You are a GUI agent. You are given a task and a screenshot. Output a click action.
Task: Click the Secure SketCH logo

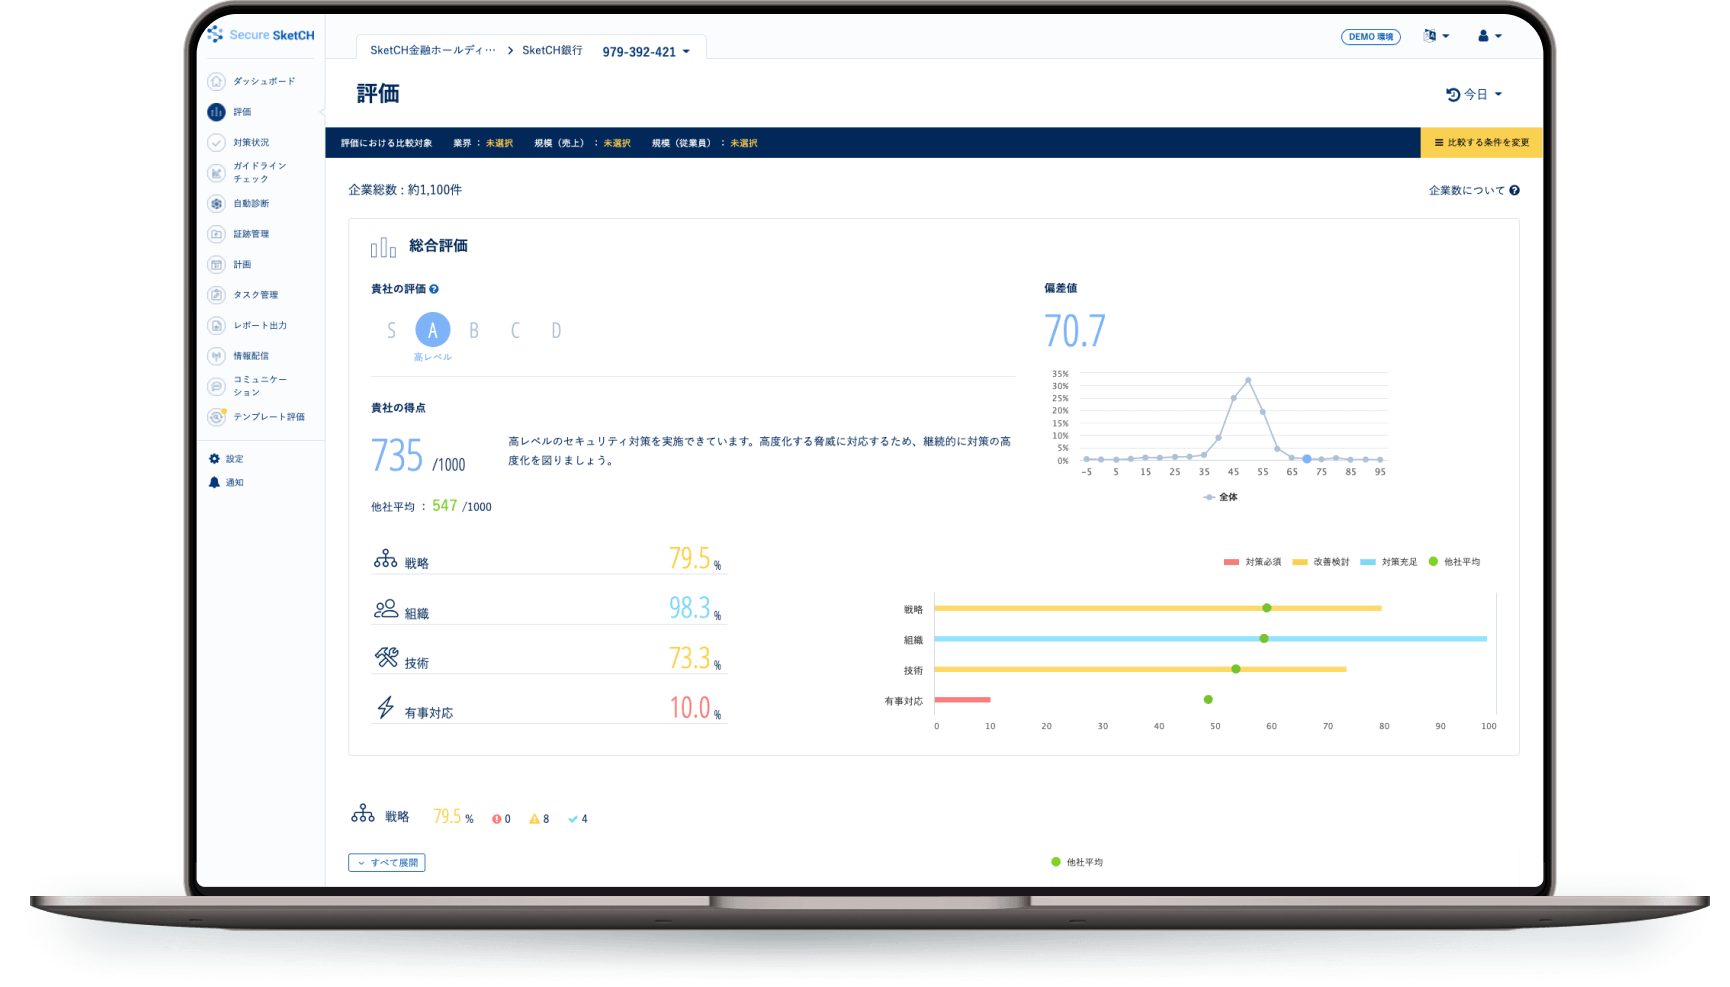tap(260, 35)
